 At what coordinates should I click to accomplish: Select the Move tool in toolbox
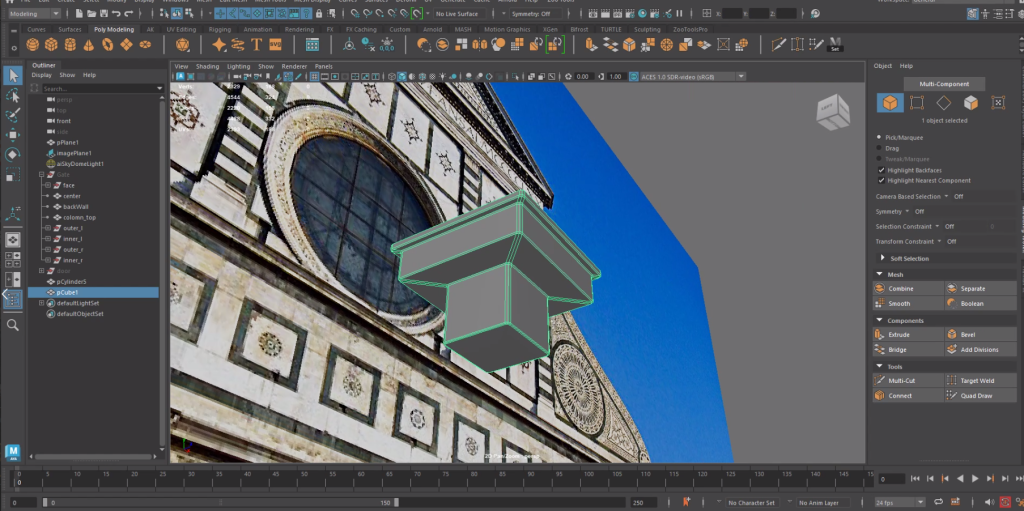click(12, 135)
